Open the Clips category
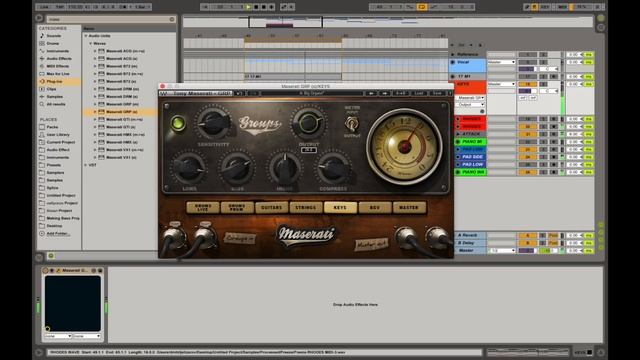The height and width of the screenshot is (360, 640). 51,89
